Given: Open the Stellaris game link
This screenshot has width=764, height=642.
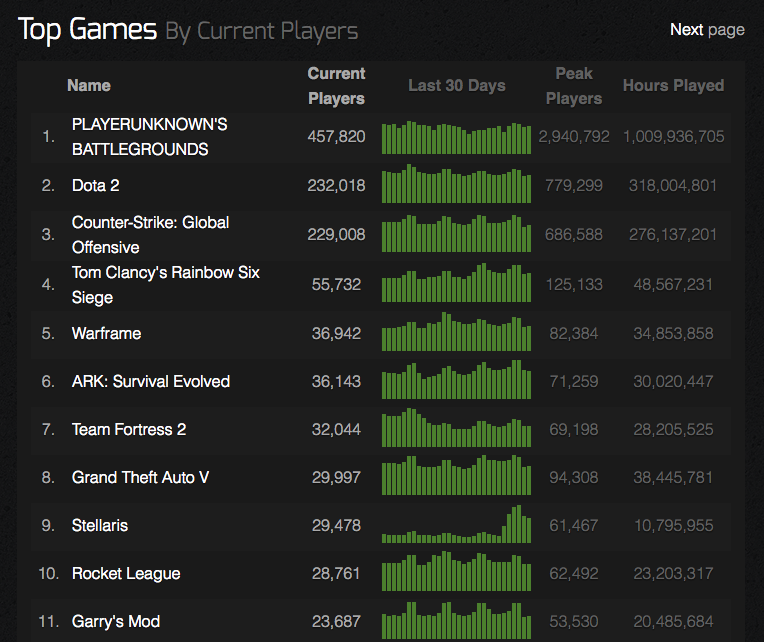Looking at the screenshot, I should click(x=100, y=526).
